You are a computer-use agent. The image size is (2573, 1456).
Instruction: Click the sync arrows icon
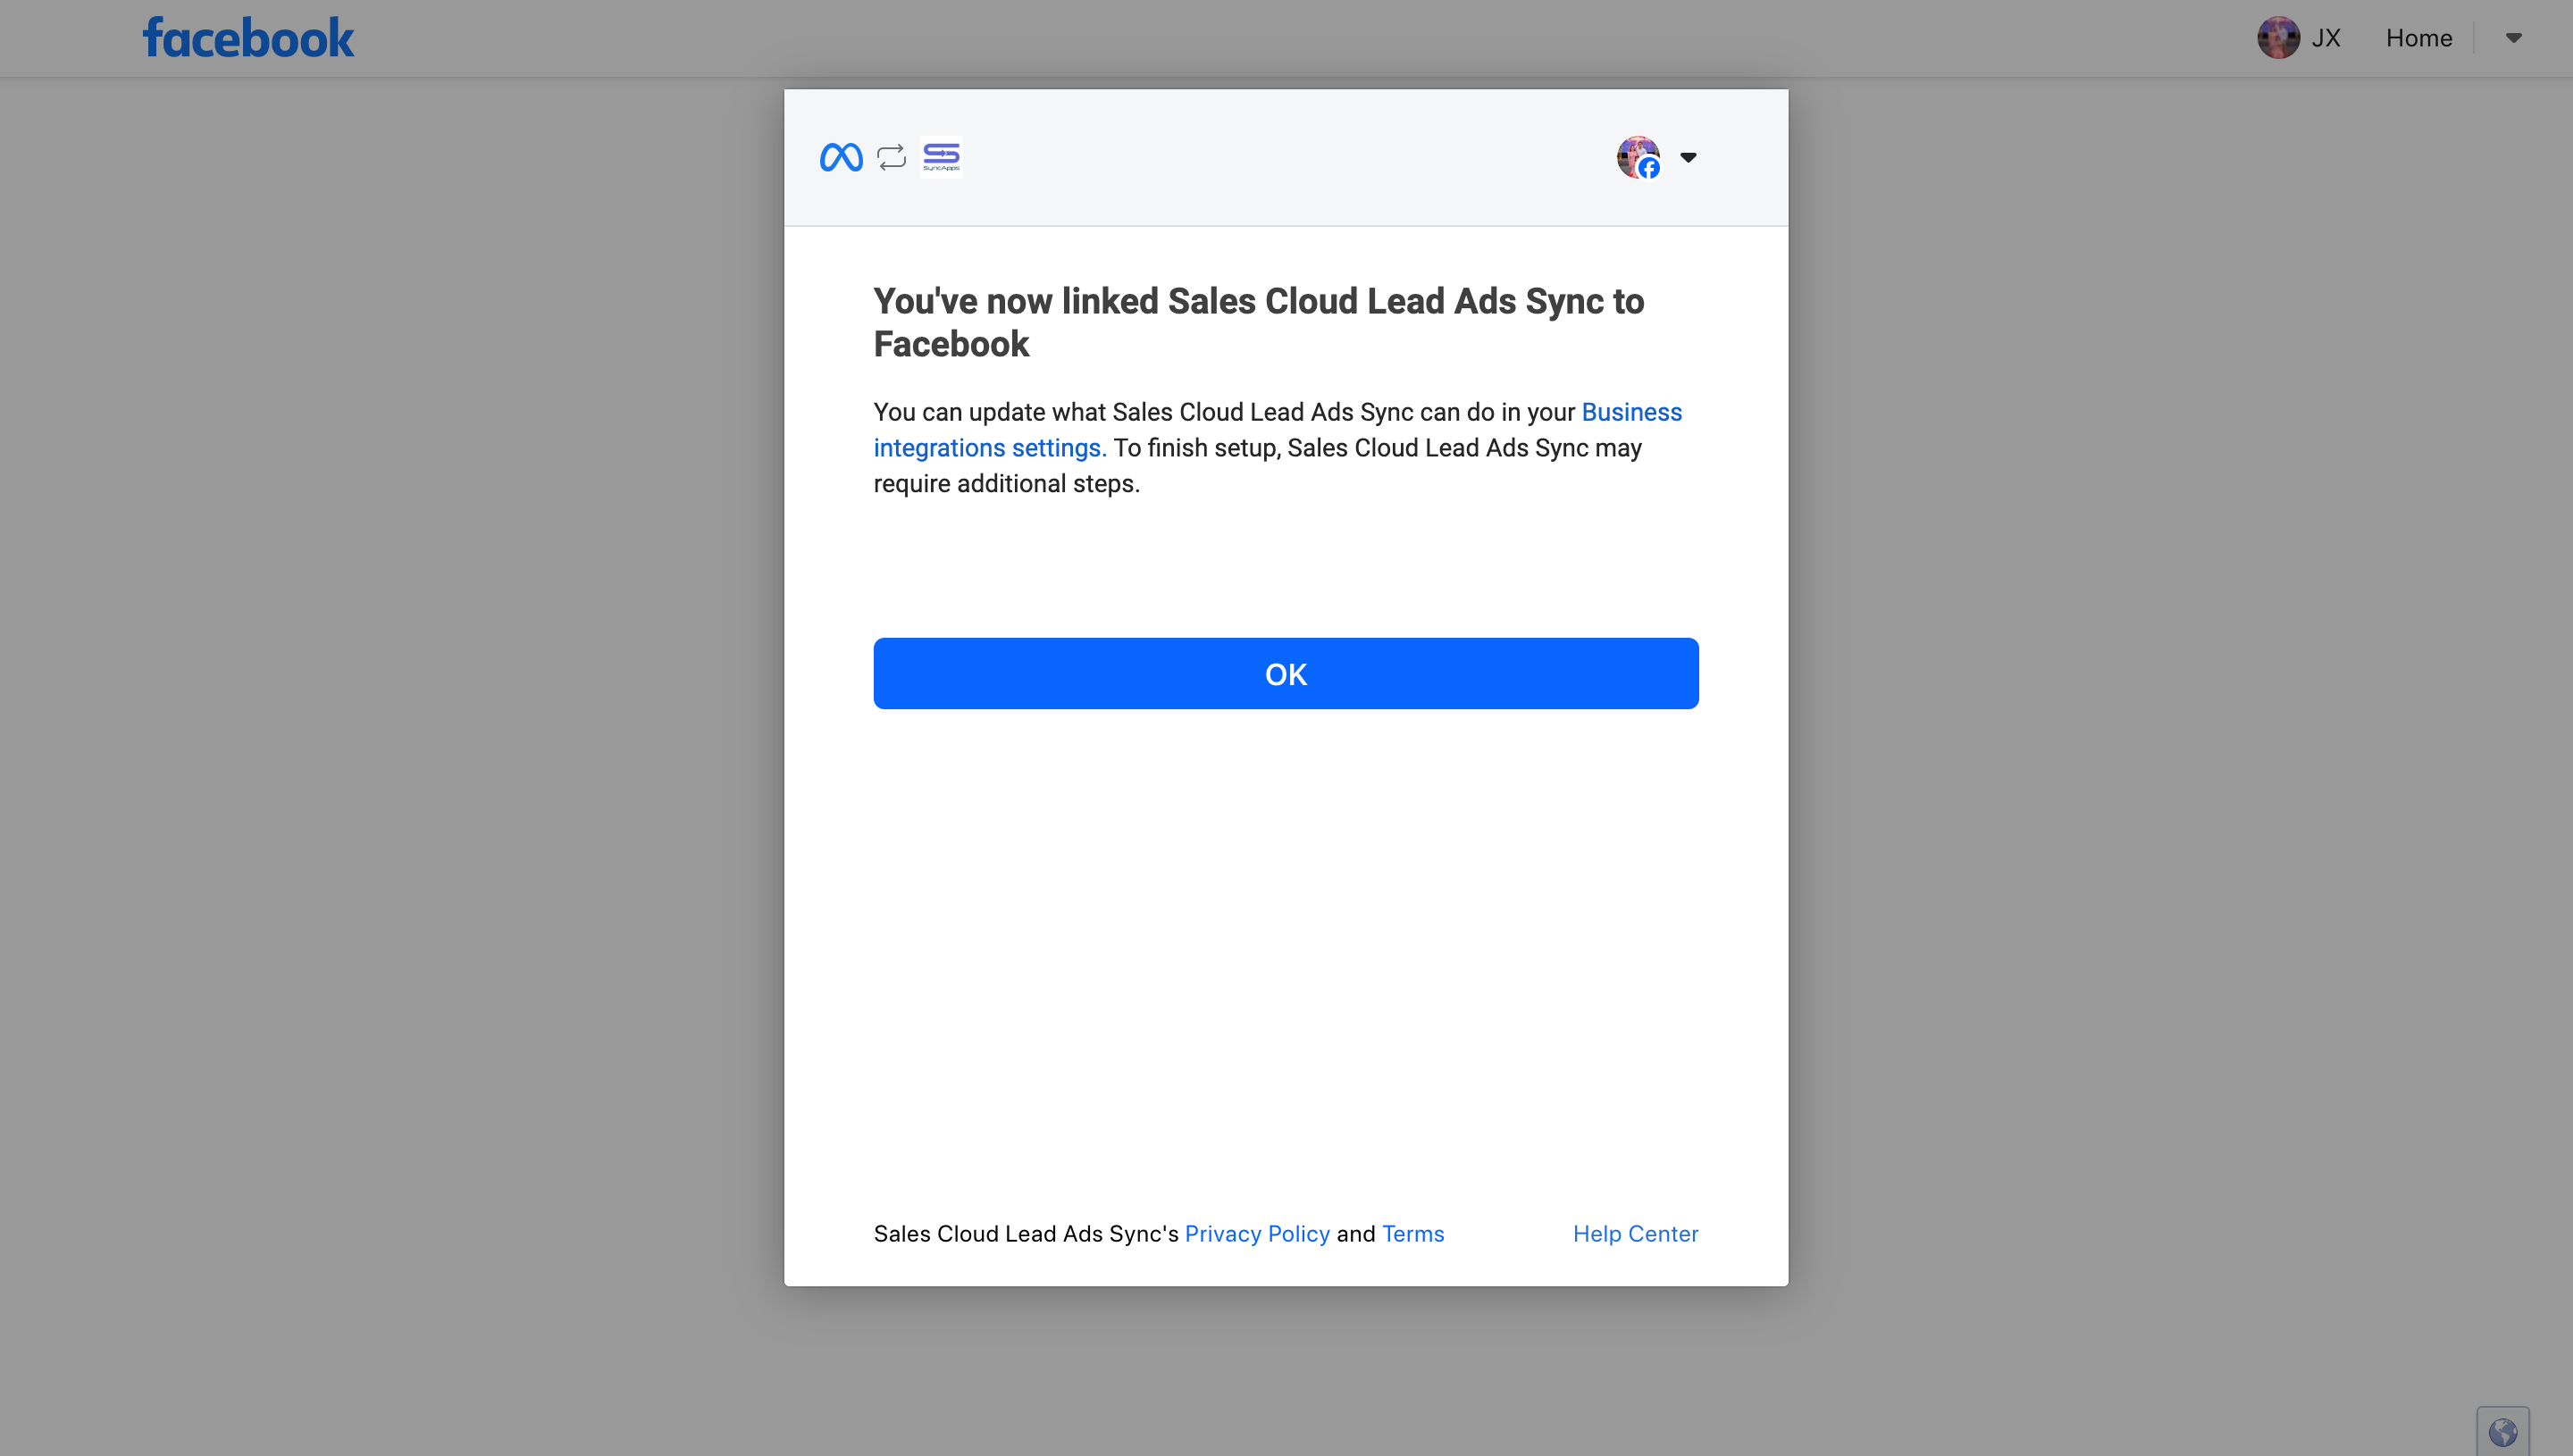coord(891,157)
